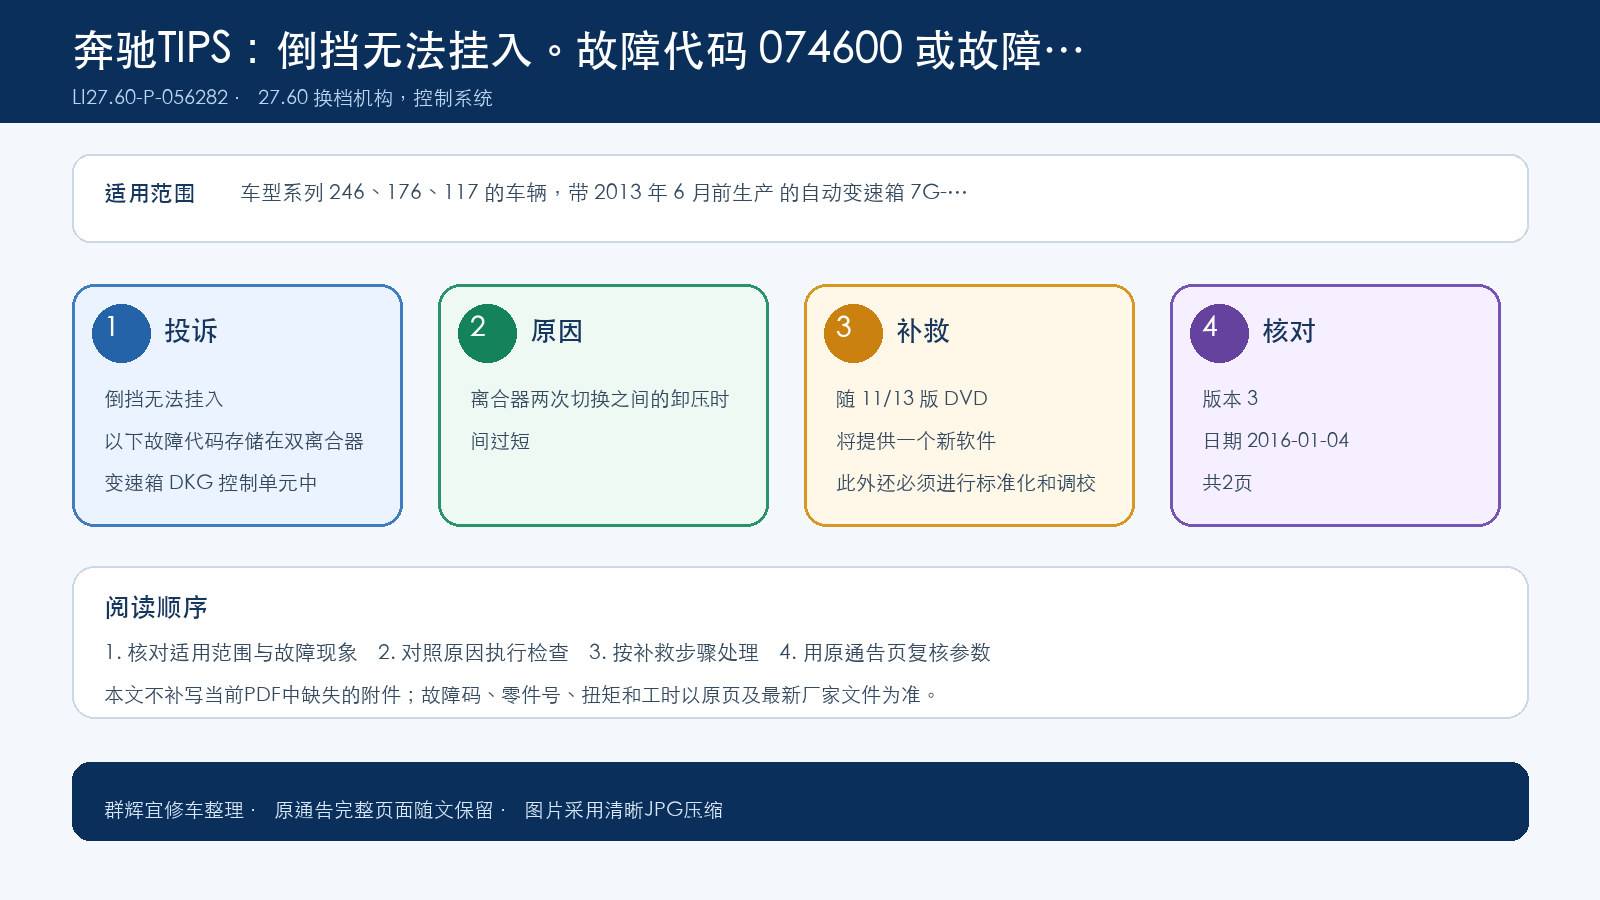Select the note starting 本文不补写当前PDF中缺失的附件
Image resolution: width=1600 pixels, height=900 pixels.
tap(522, 695)
